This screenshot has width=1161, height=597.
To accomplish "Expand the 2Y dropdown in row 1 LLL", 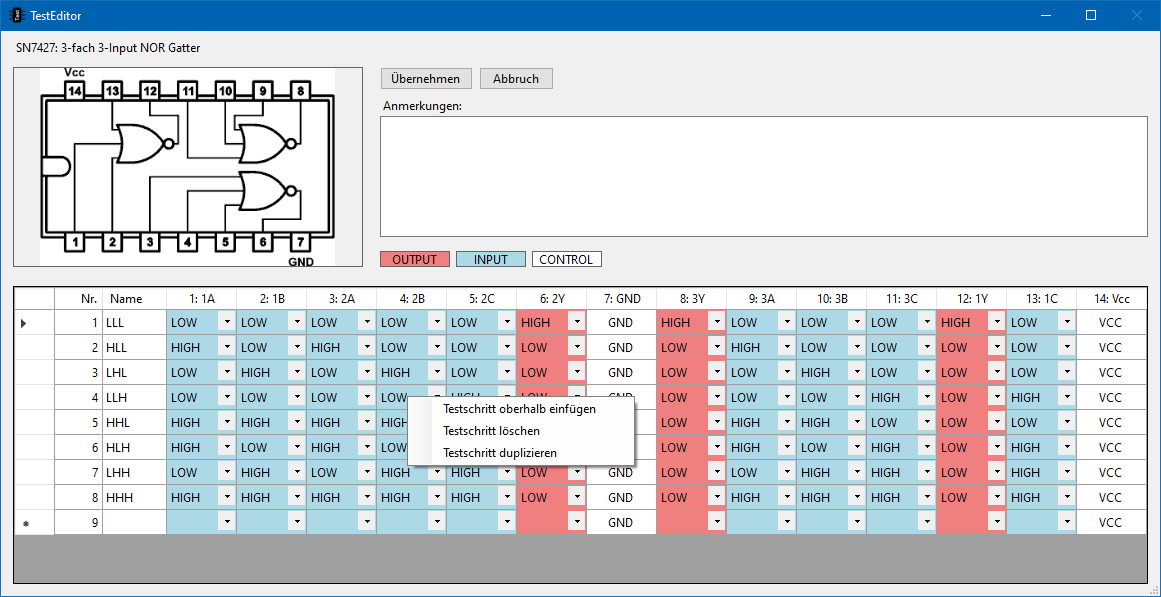I will click(x=576, y=323).
